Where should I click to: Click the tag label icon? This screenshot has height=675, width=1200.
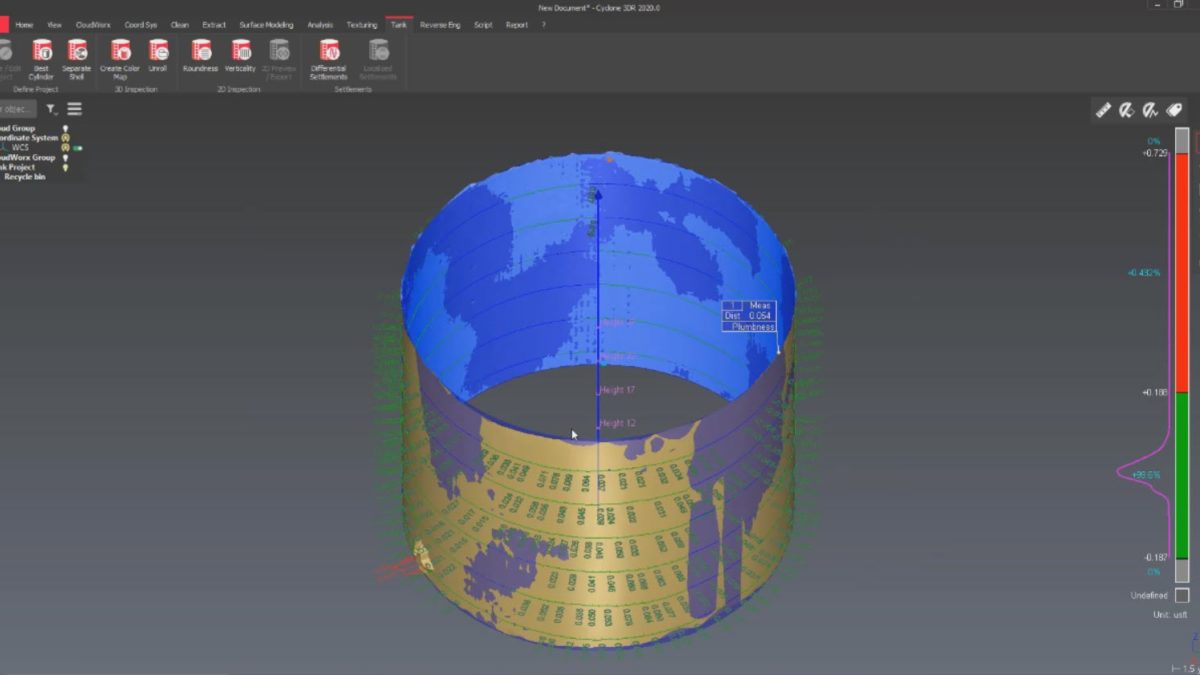pyautogui.click(x=1174, y=111)
